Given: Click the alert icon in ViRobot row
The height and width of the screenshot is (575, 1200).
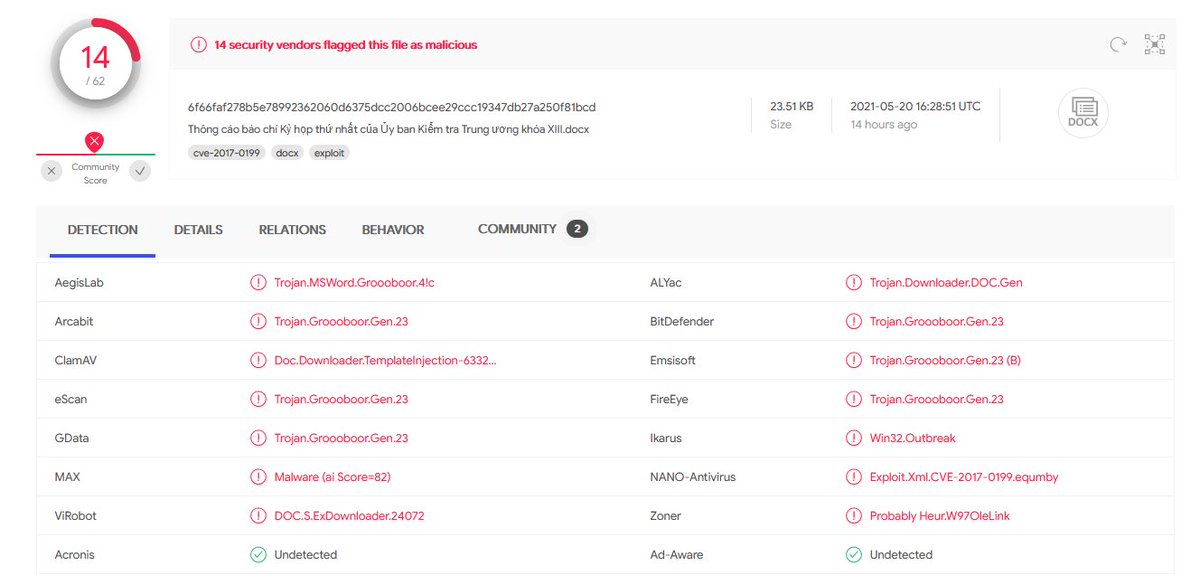Looking at the screenshot, I should coord(258,516).
